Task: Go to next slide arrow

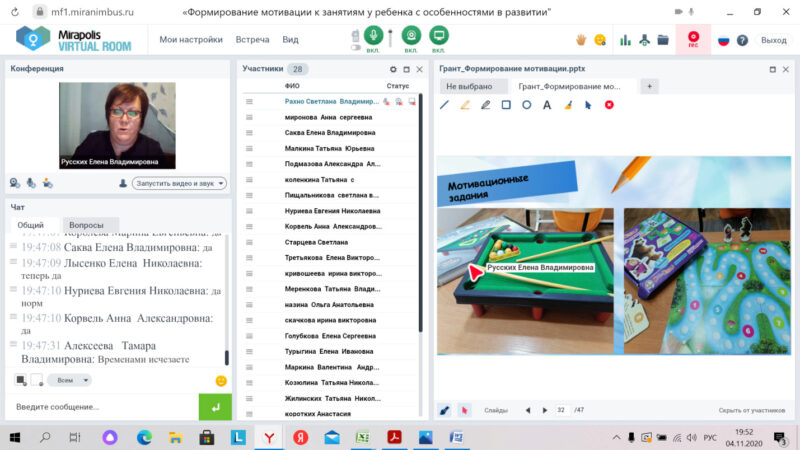Action: (544, 410)
